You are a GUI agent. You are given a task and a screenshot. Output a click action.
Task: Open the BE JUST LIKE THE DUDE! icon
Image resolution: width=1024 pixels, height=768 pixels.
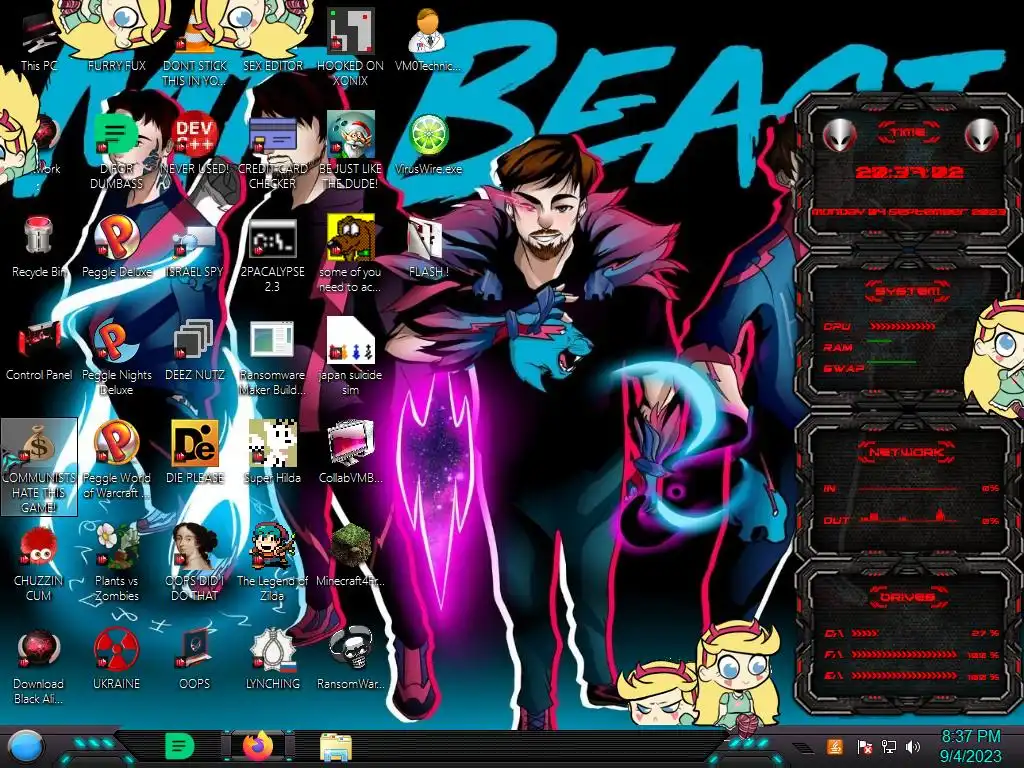[x=350, y=151]
